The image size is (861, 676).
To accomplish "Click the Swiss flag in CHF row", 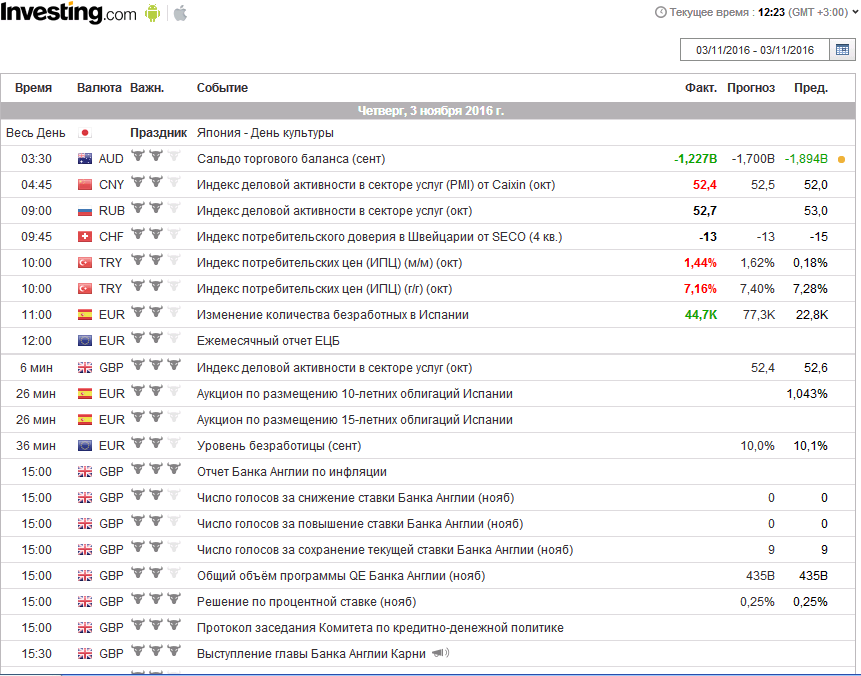I will 84,237.
